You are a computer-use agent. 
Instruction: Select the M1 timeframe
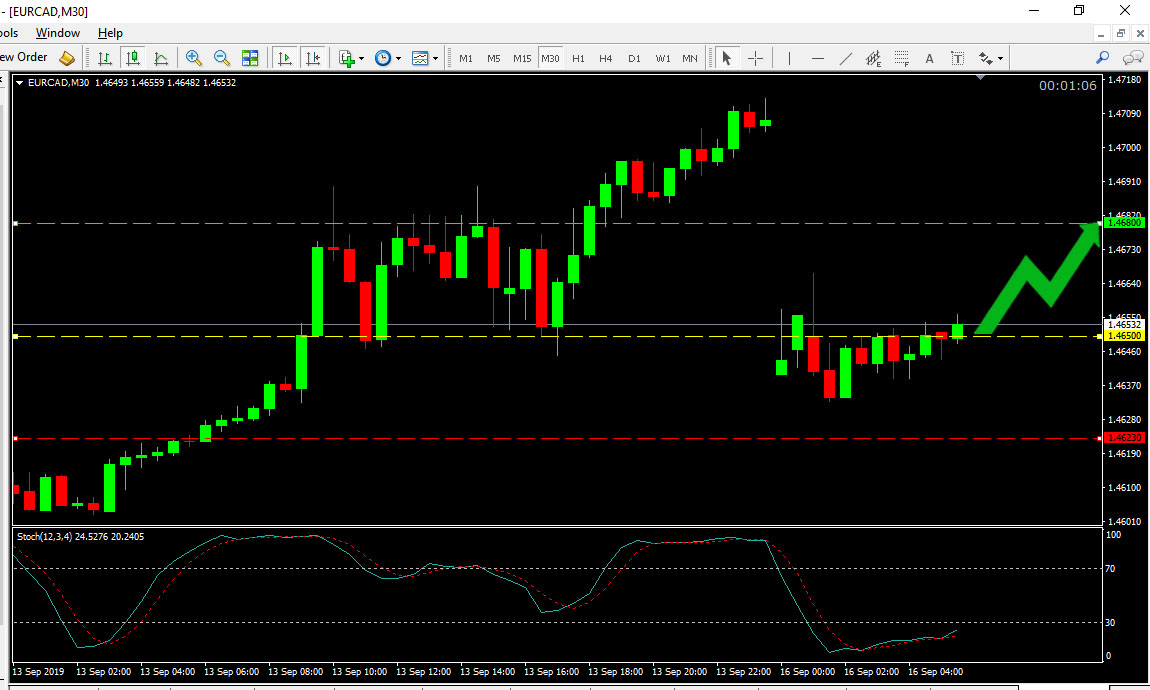[x=466, y=58]
